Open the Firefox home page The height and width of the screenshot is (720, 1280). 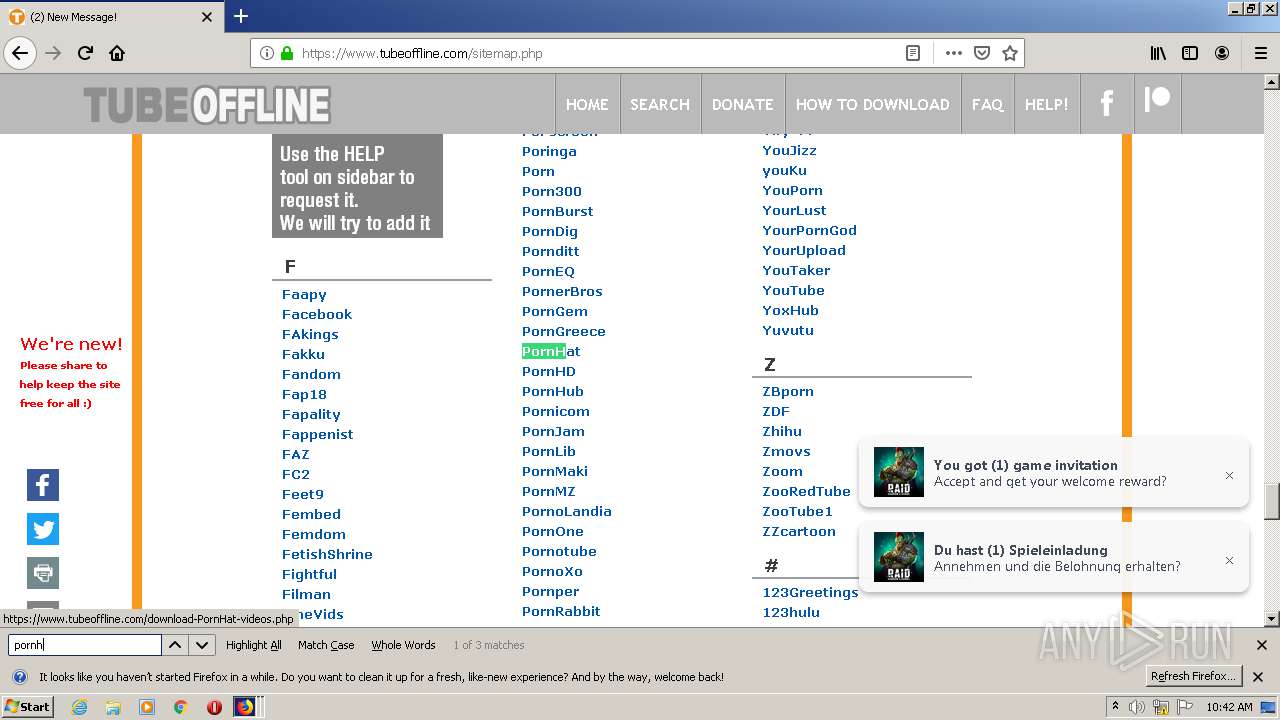(x=117, y=53)
